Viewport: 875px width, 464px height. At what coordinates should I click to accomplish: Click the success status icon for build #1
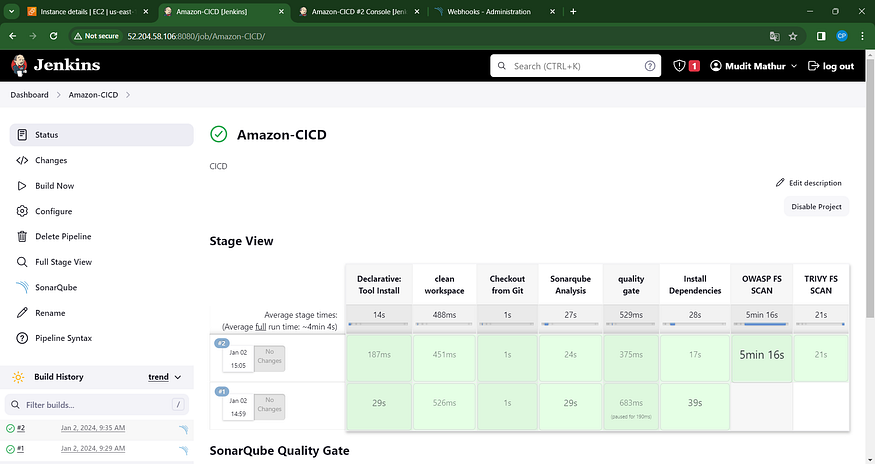point(10,449)
